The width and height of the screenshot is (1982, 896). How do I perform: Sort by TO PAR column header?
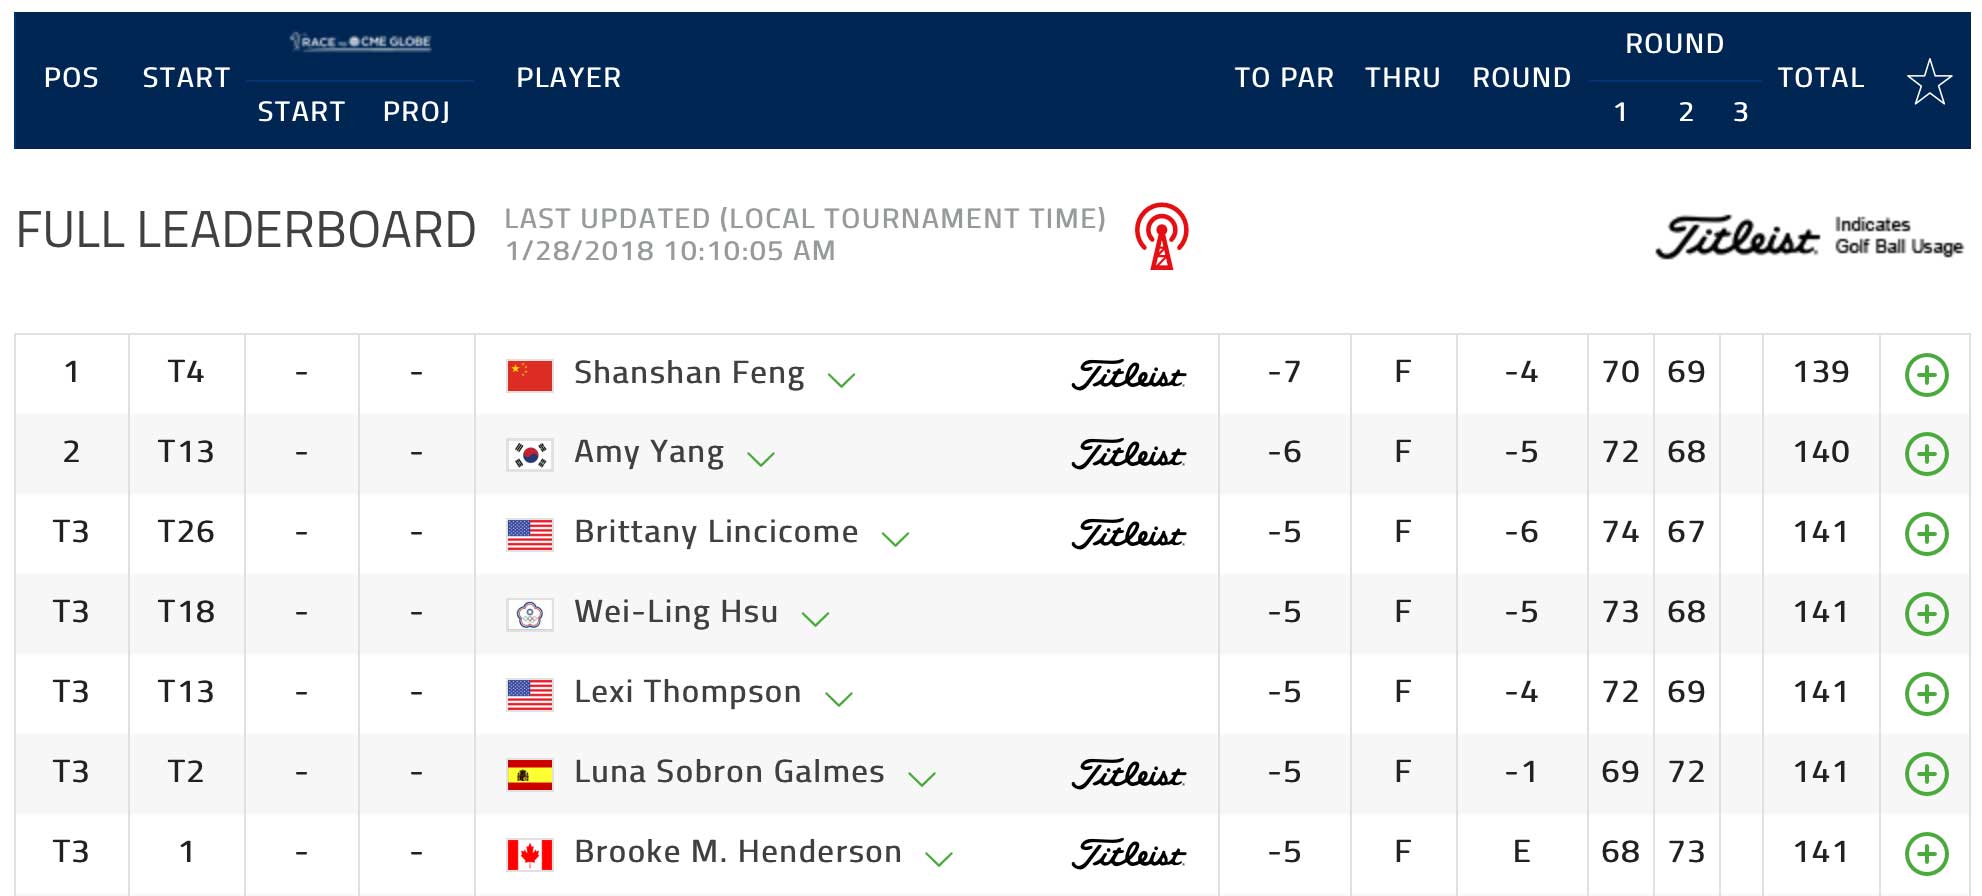coord(1284,78)
